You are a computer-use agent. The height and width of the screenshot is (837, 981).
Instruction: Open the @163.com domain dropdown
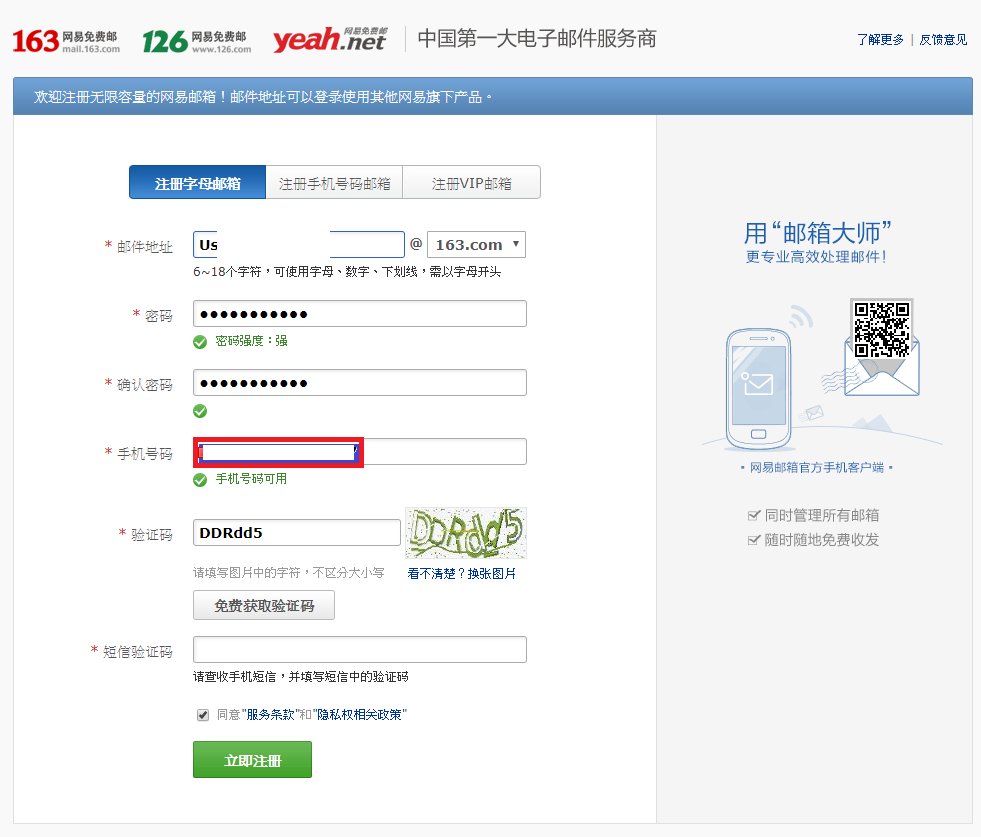(476, 244)
